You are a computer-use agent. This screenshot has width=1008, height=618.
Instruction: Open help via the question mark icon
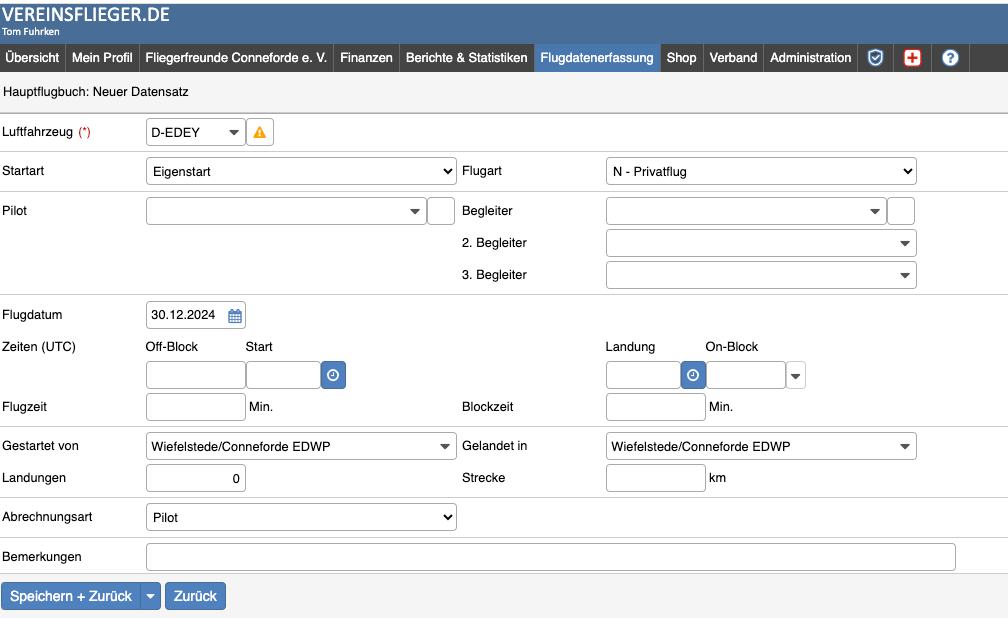point(950,58)
